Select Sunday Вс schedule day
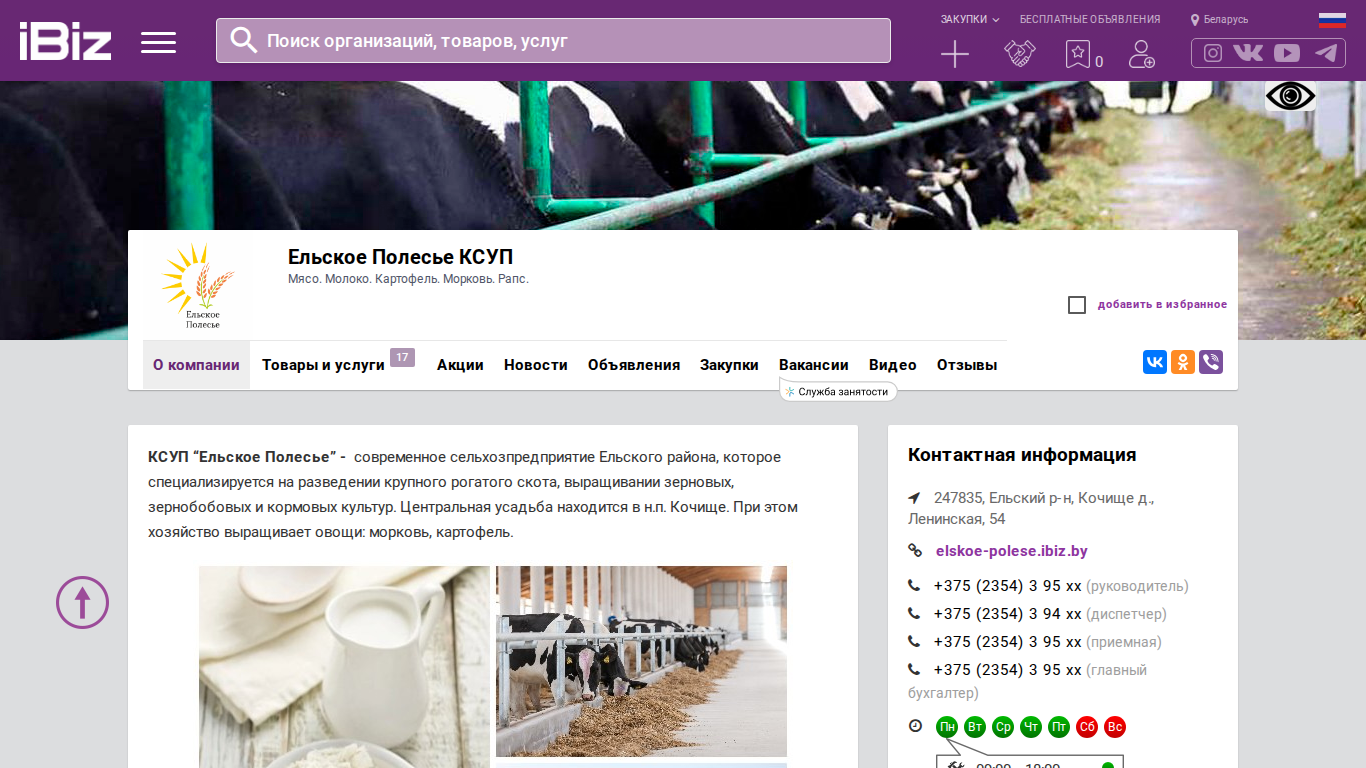The height and width of the screenshot is (768, 1366). click(1115, 727)
